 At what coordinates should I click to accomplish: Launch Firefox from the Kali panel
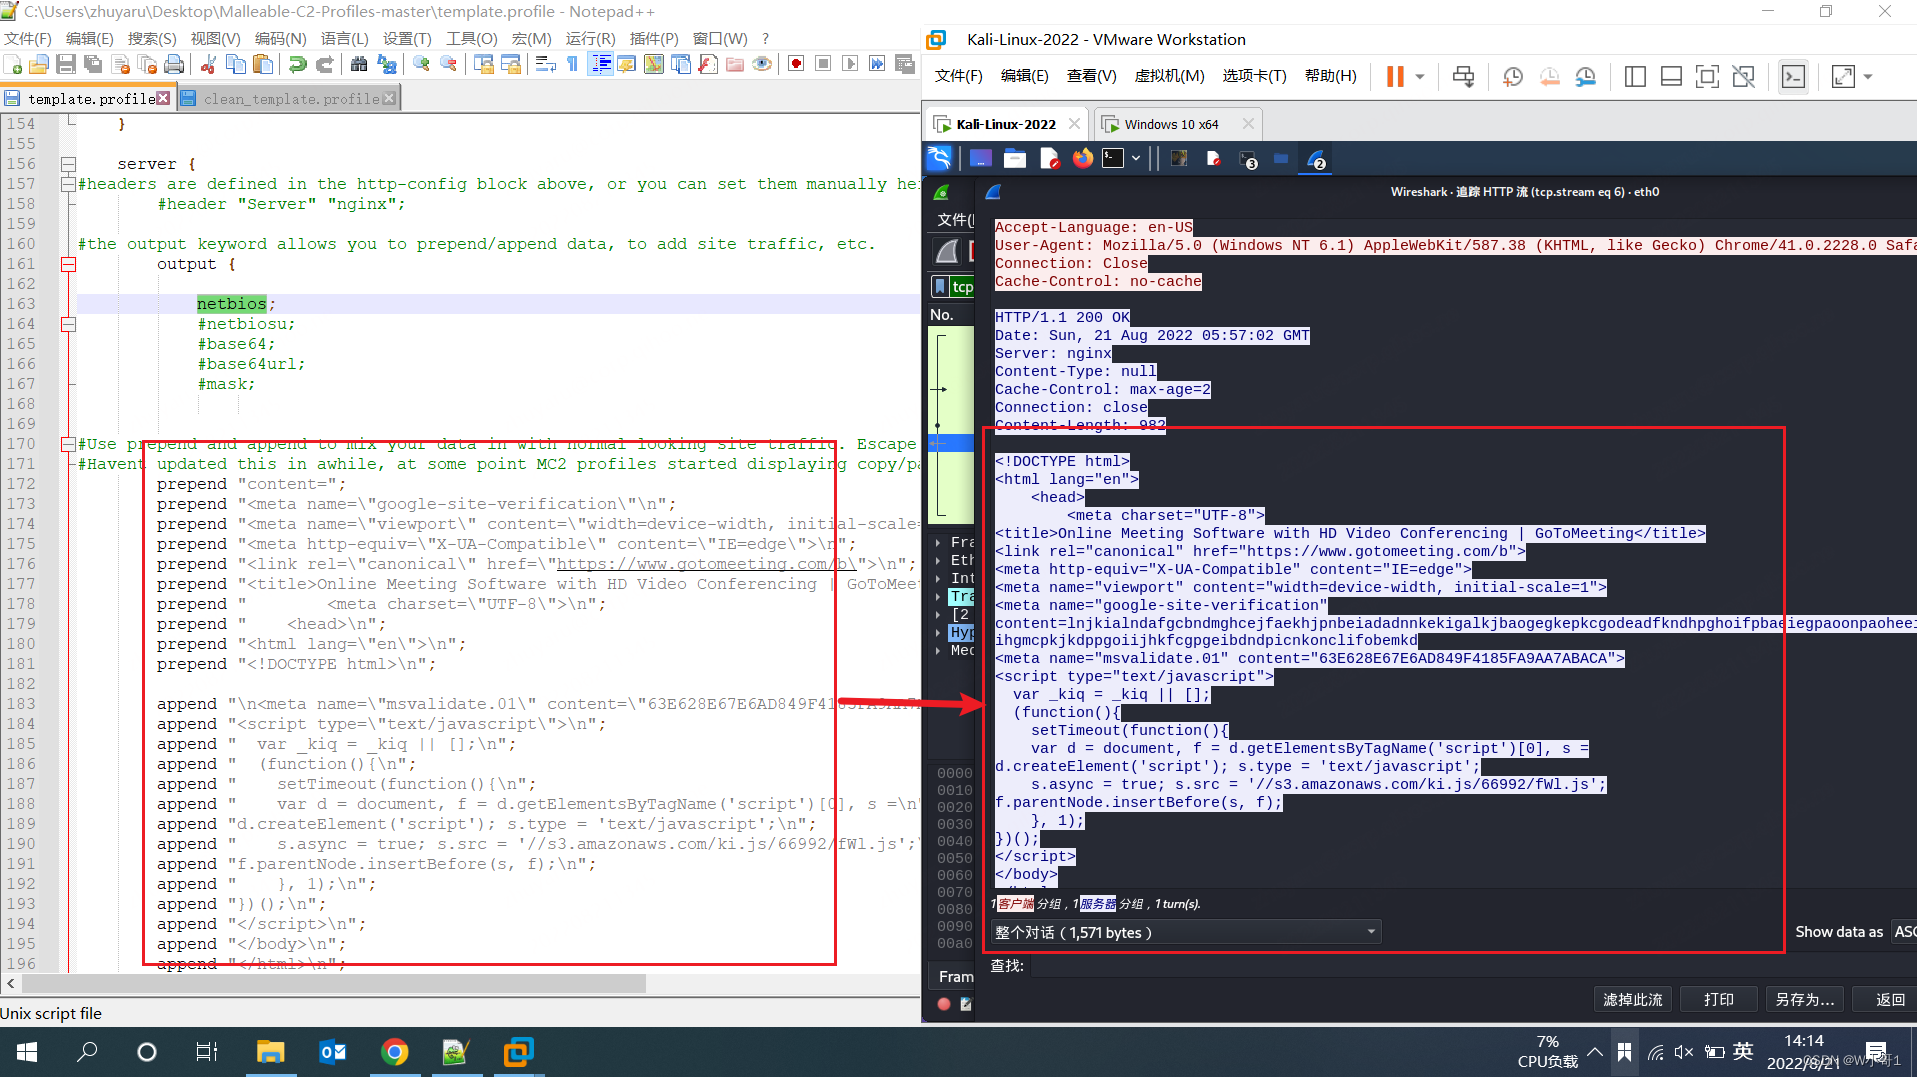[1082, 158]
